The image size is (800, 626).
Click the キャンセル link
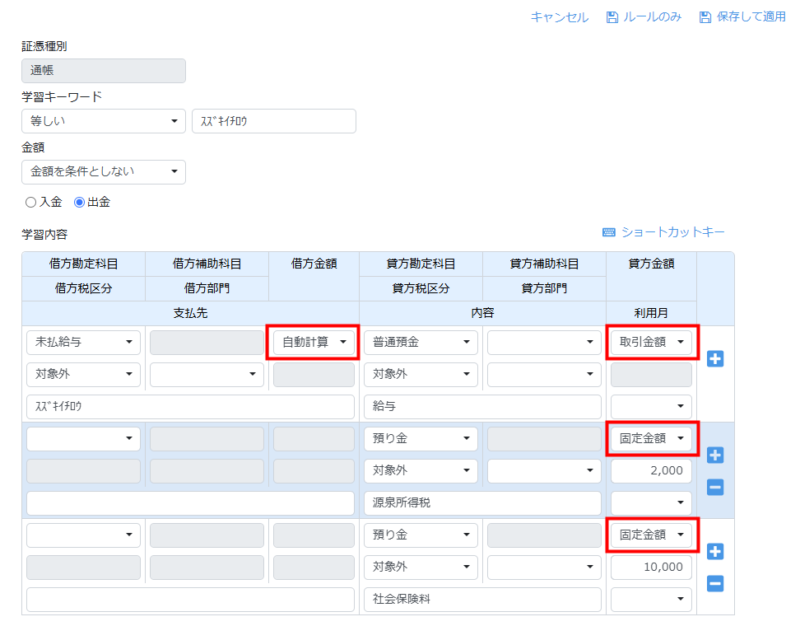pos(559,18)
